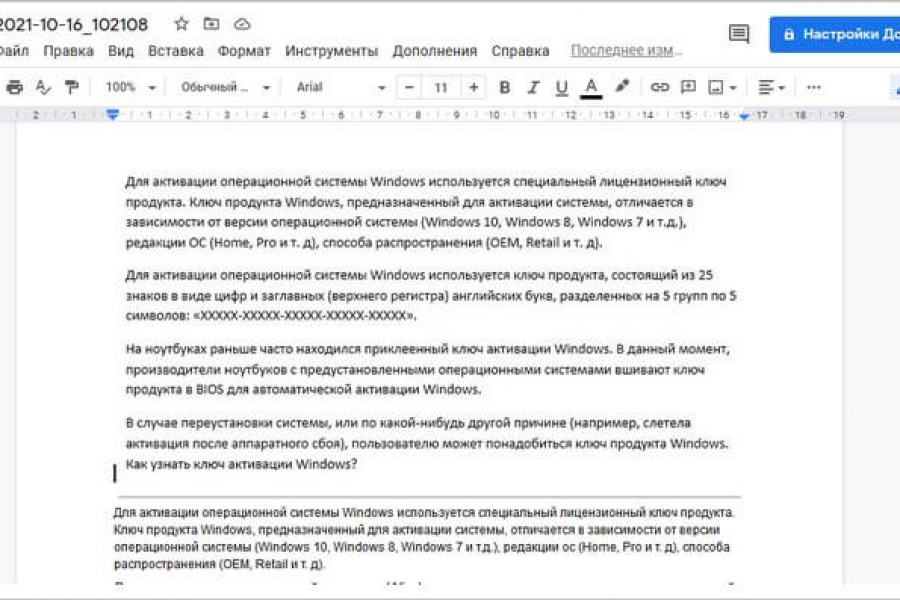Open the Дополнения menu
Image resolution: width=900 pixels, height=600 pixels.
(x=435, y=51)
